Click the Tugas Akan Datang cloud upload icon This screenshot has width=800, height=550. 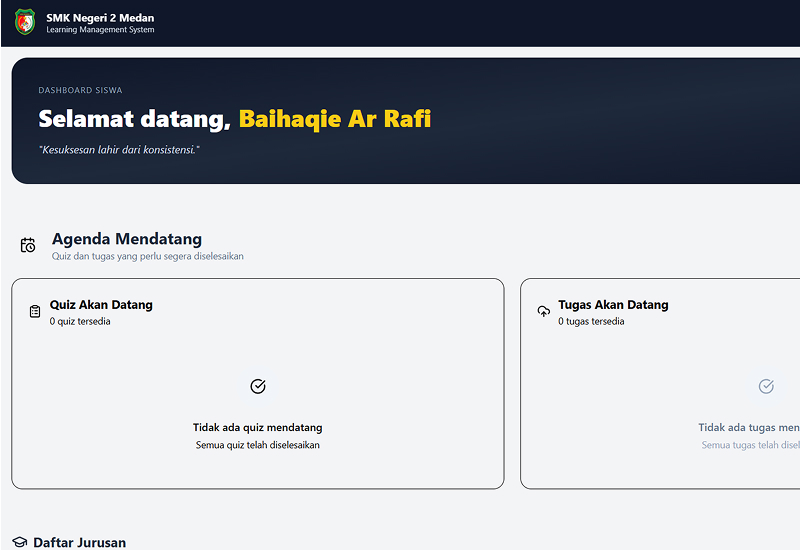pyautogui.click(x=544, y=311)
